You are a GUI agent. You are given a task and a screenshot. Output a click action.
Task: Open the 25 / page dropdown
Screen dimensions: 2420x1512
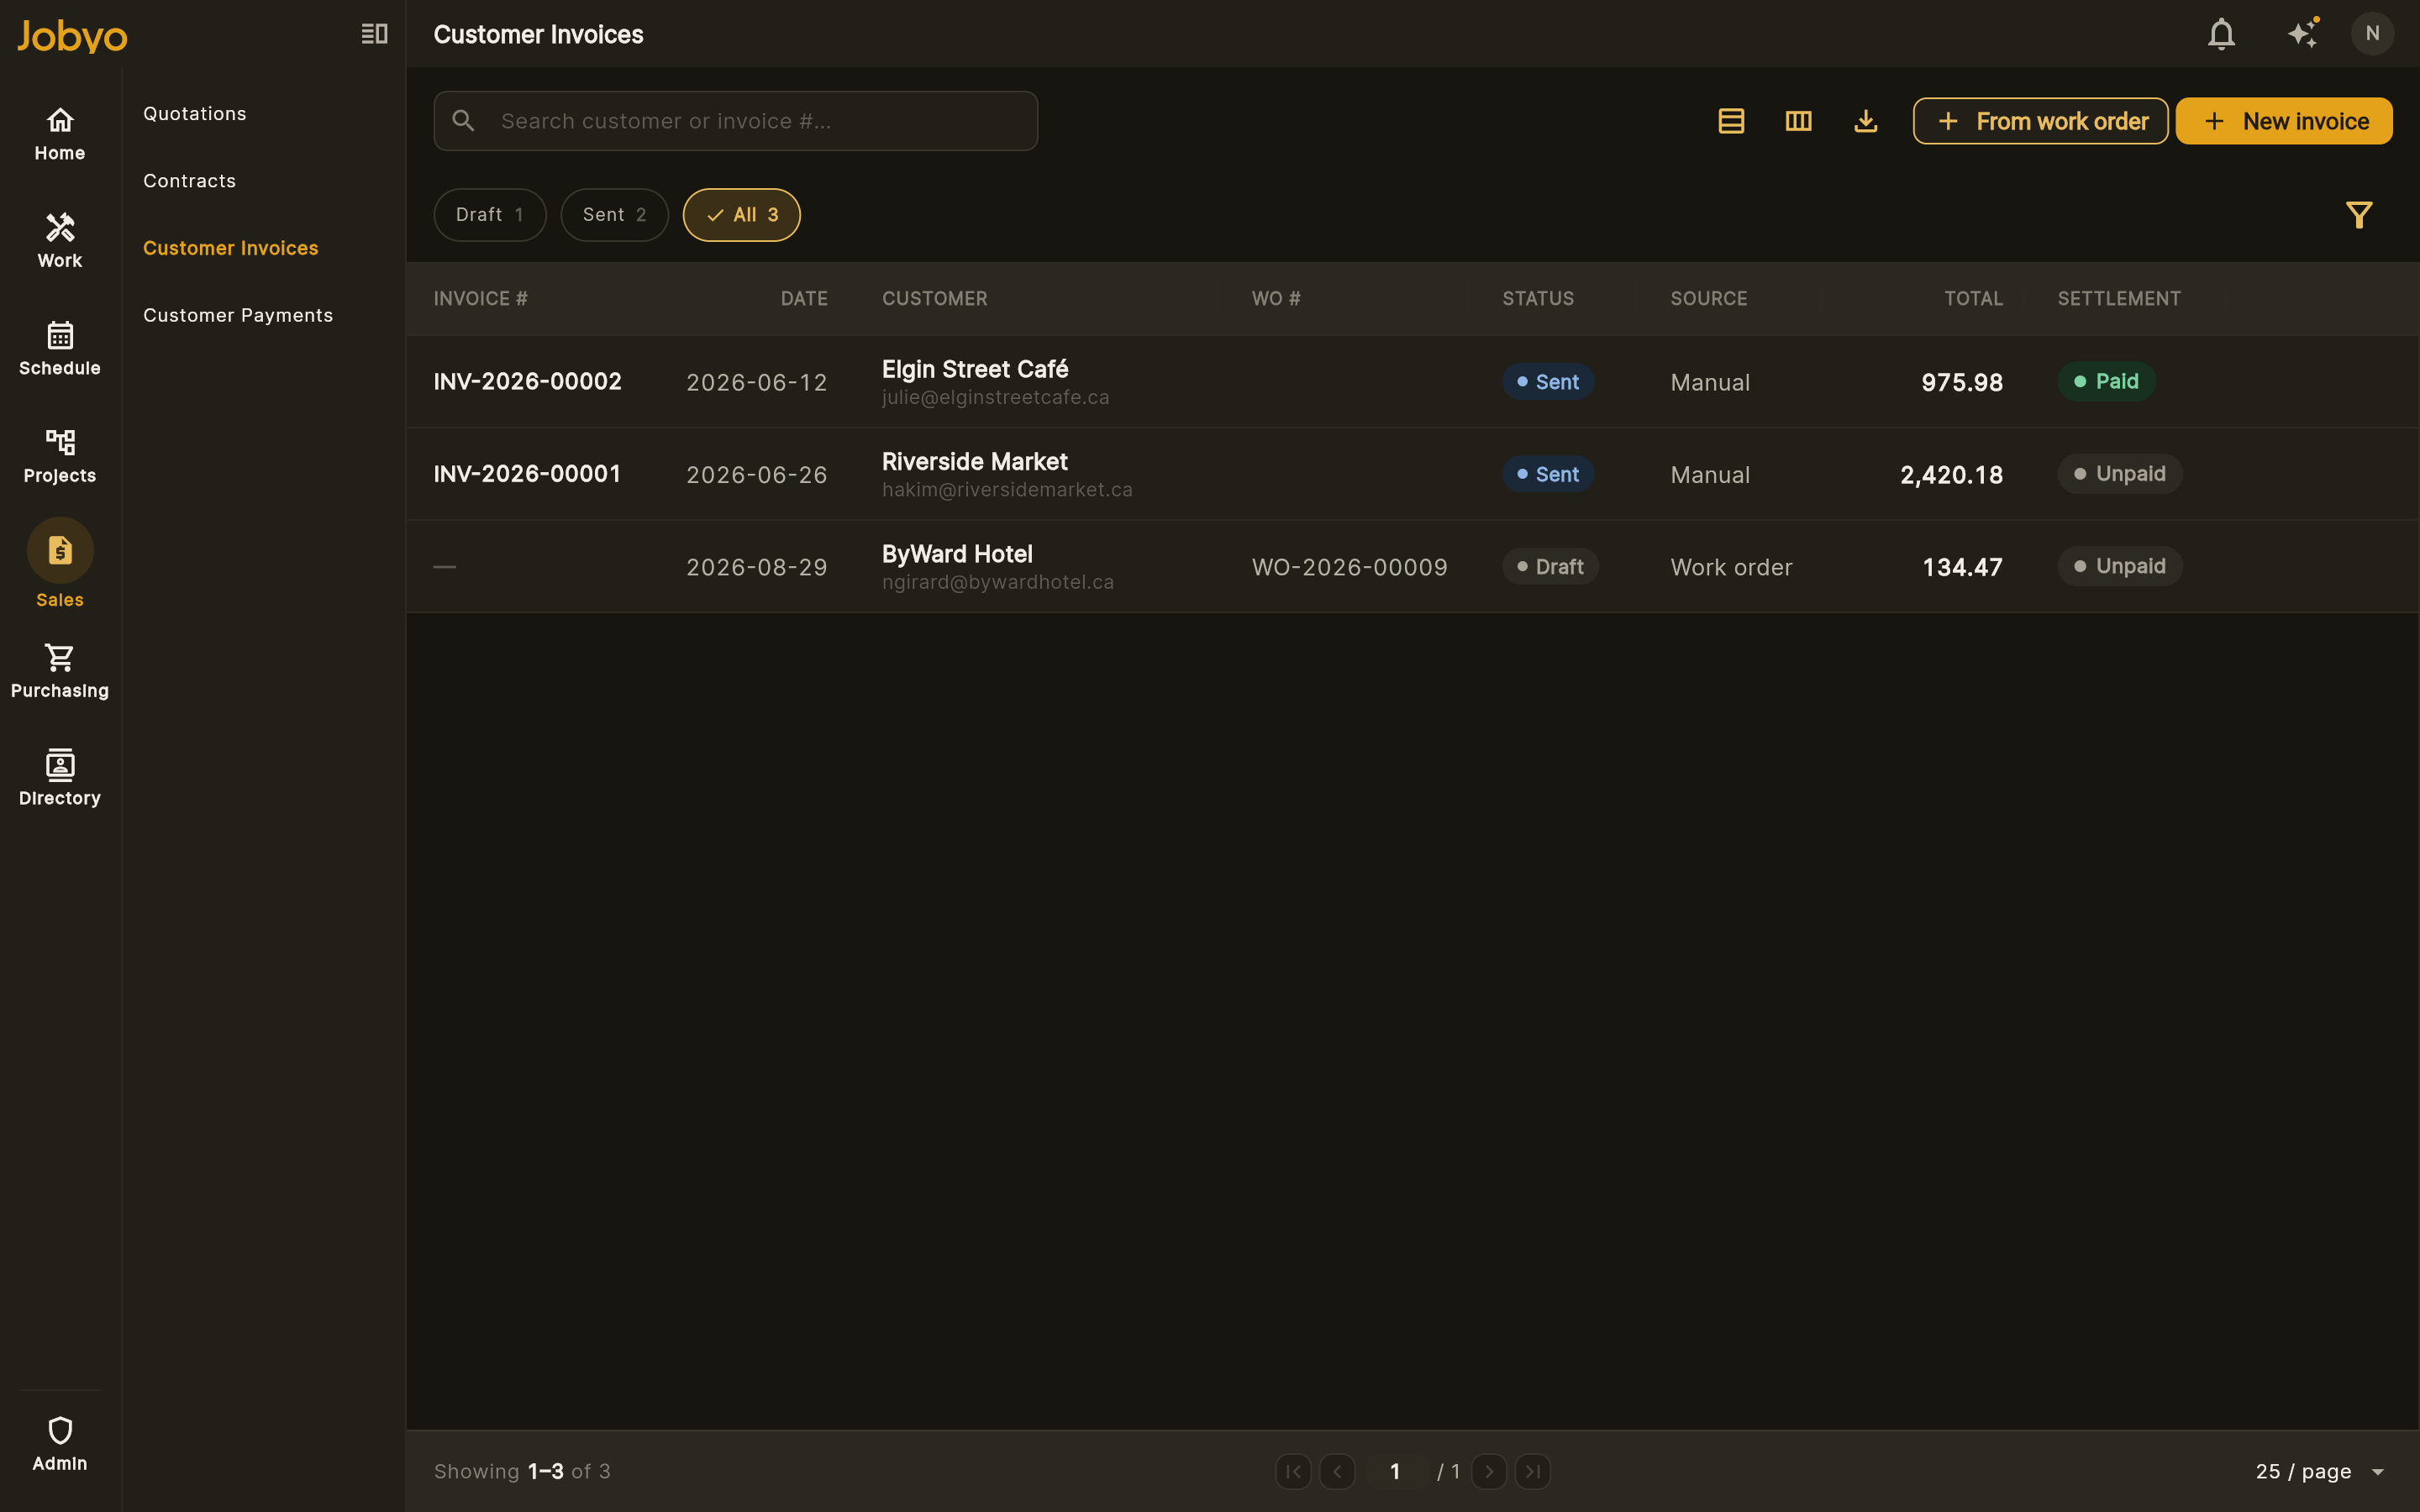point(2320,1471)
